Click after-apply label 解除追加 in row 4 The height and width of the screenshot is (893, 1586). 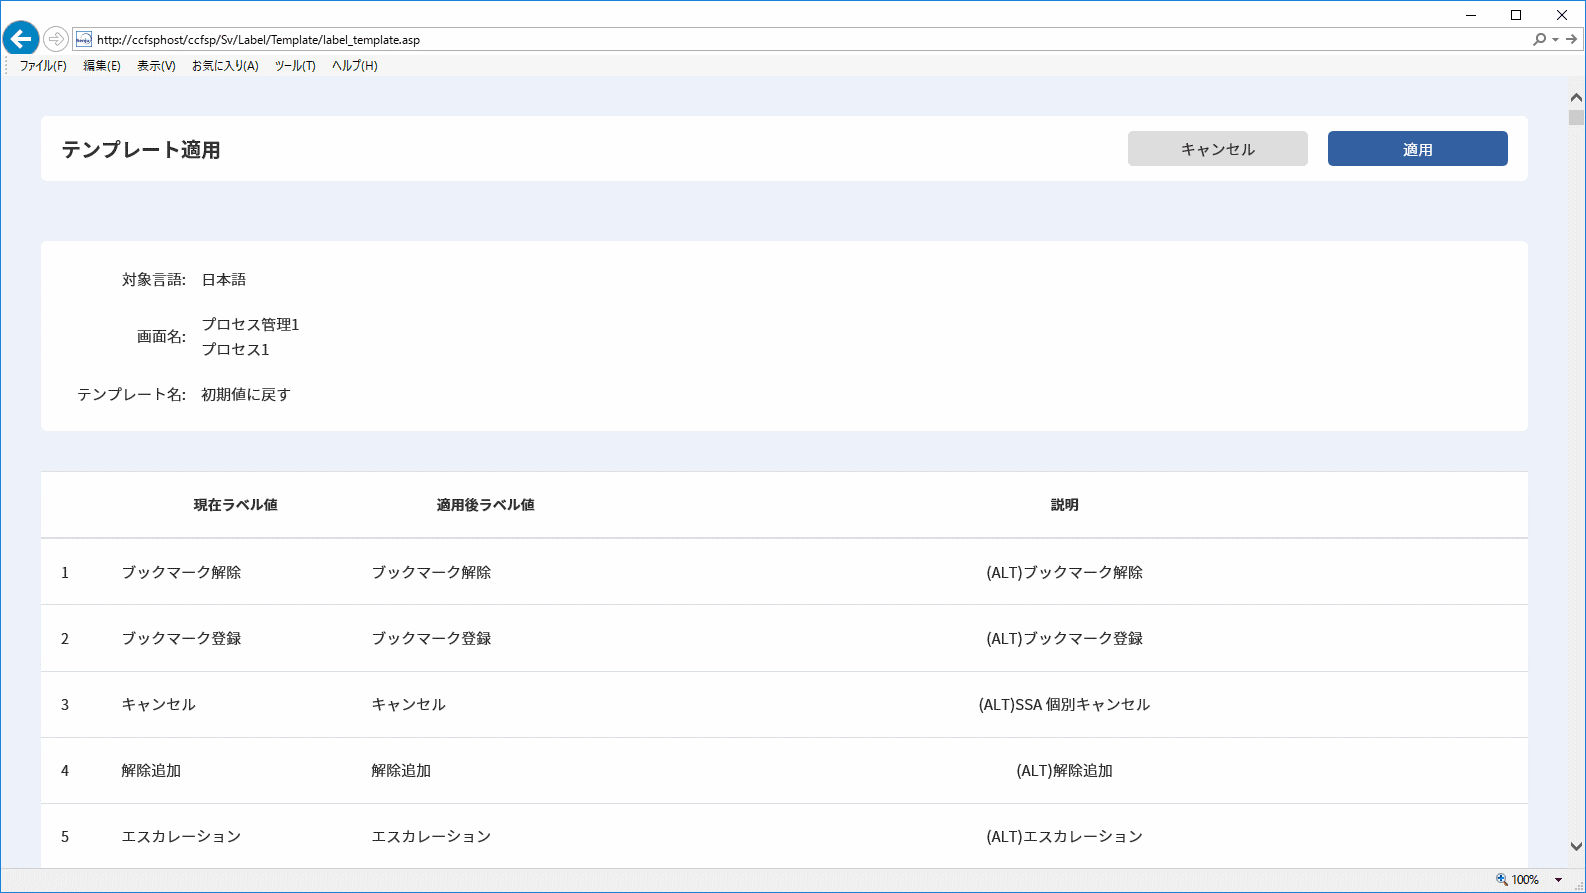[401, 771]
